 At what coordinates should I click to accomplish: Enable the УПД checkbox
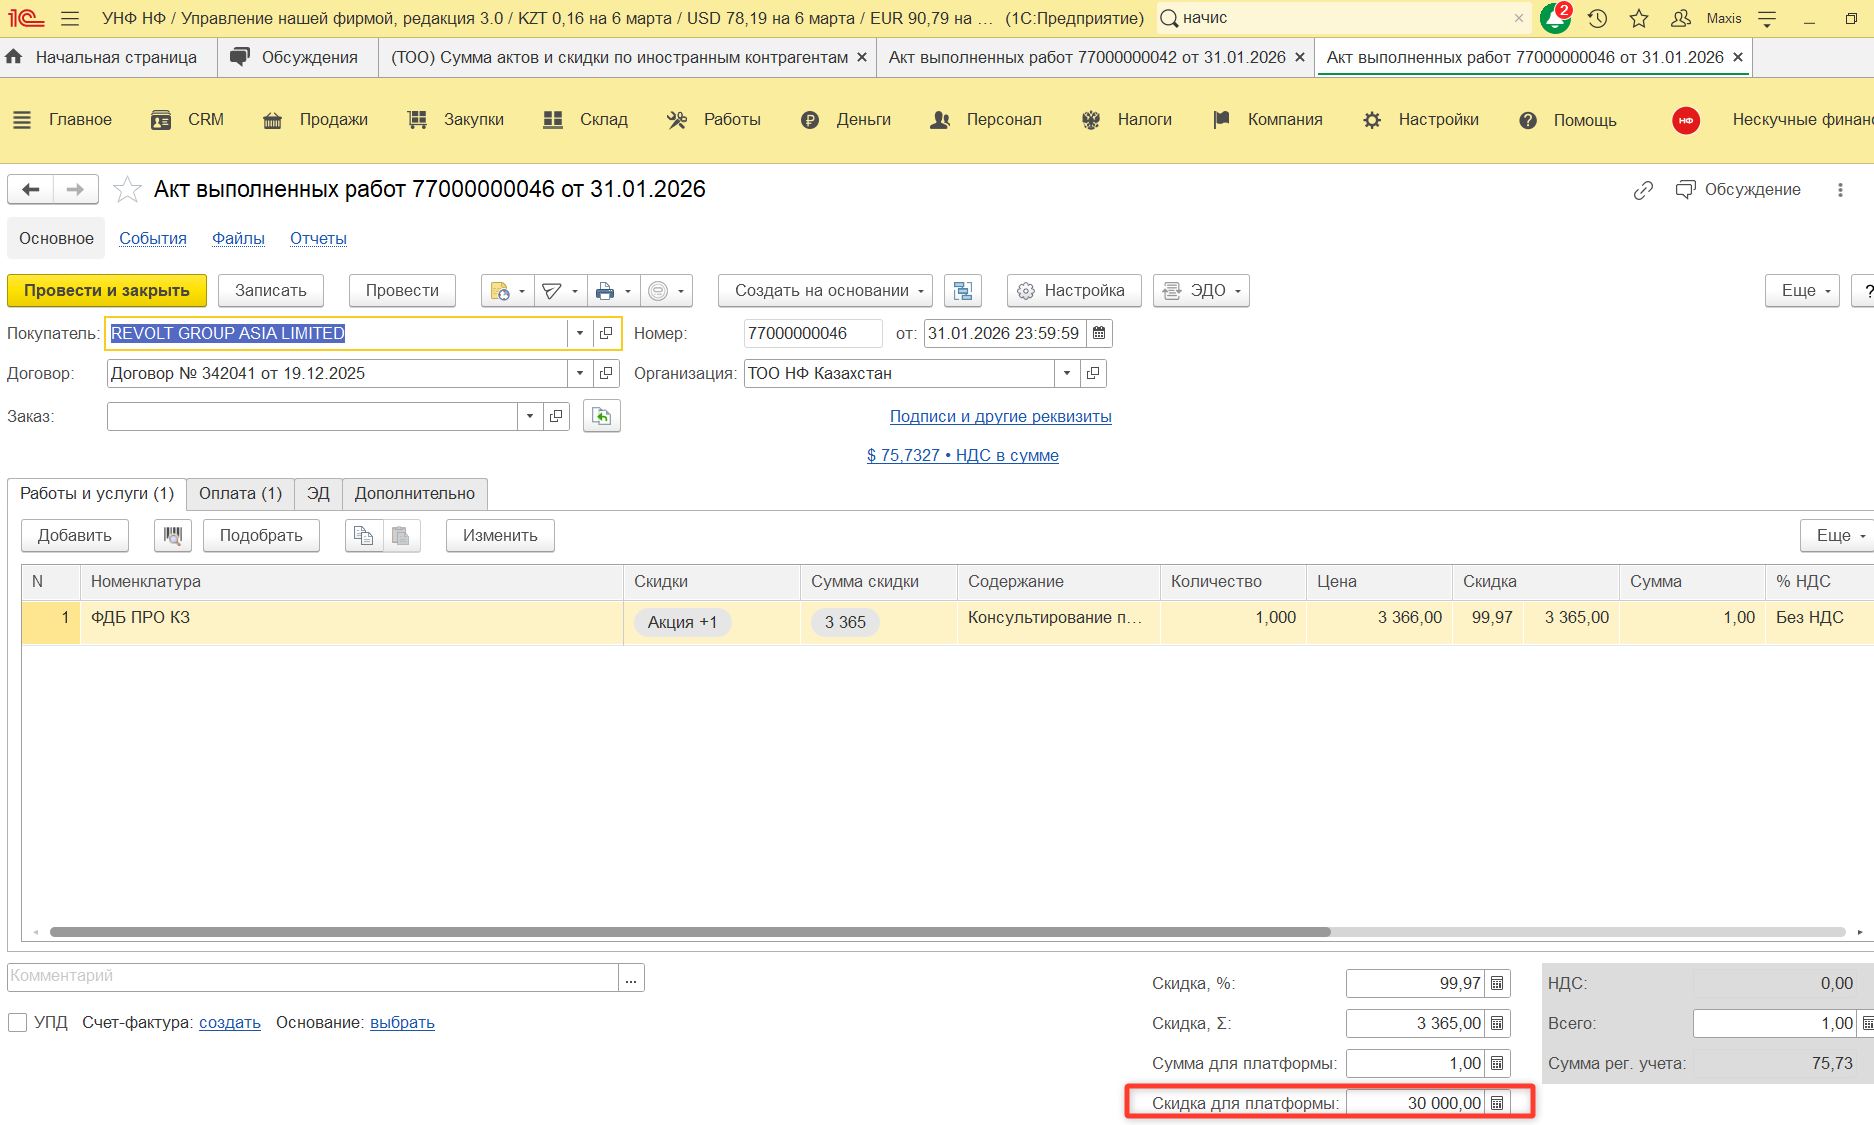(17, 1023)
